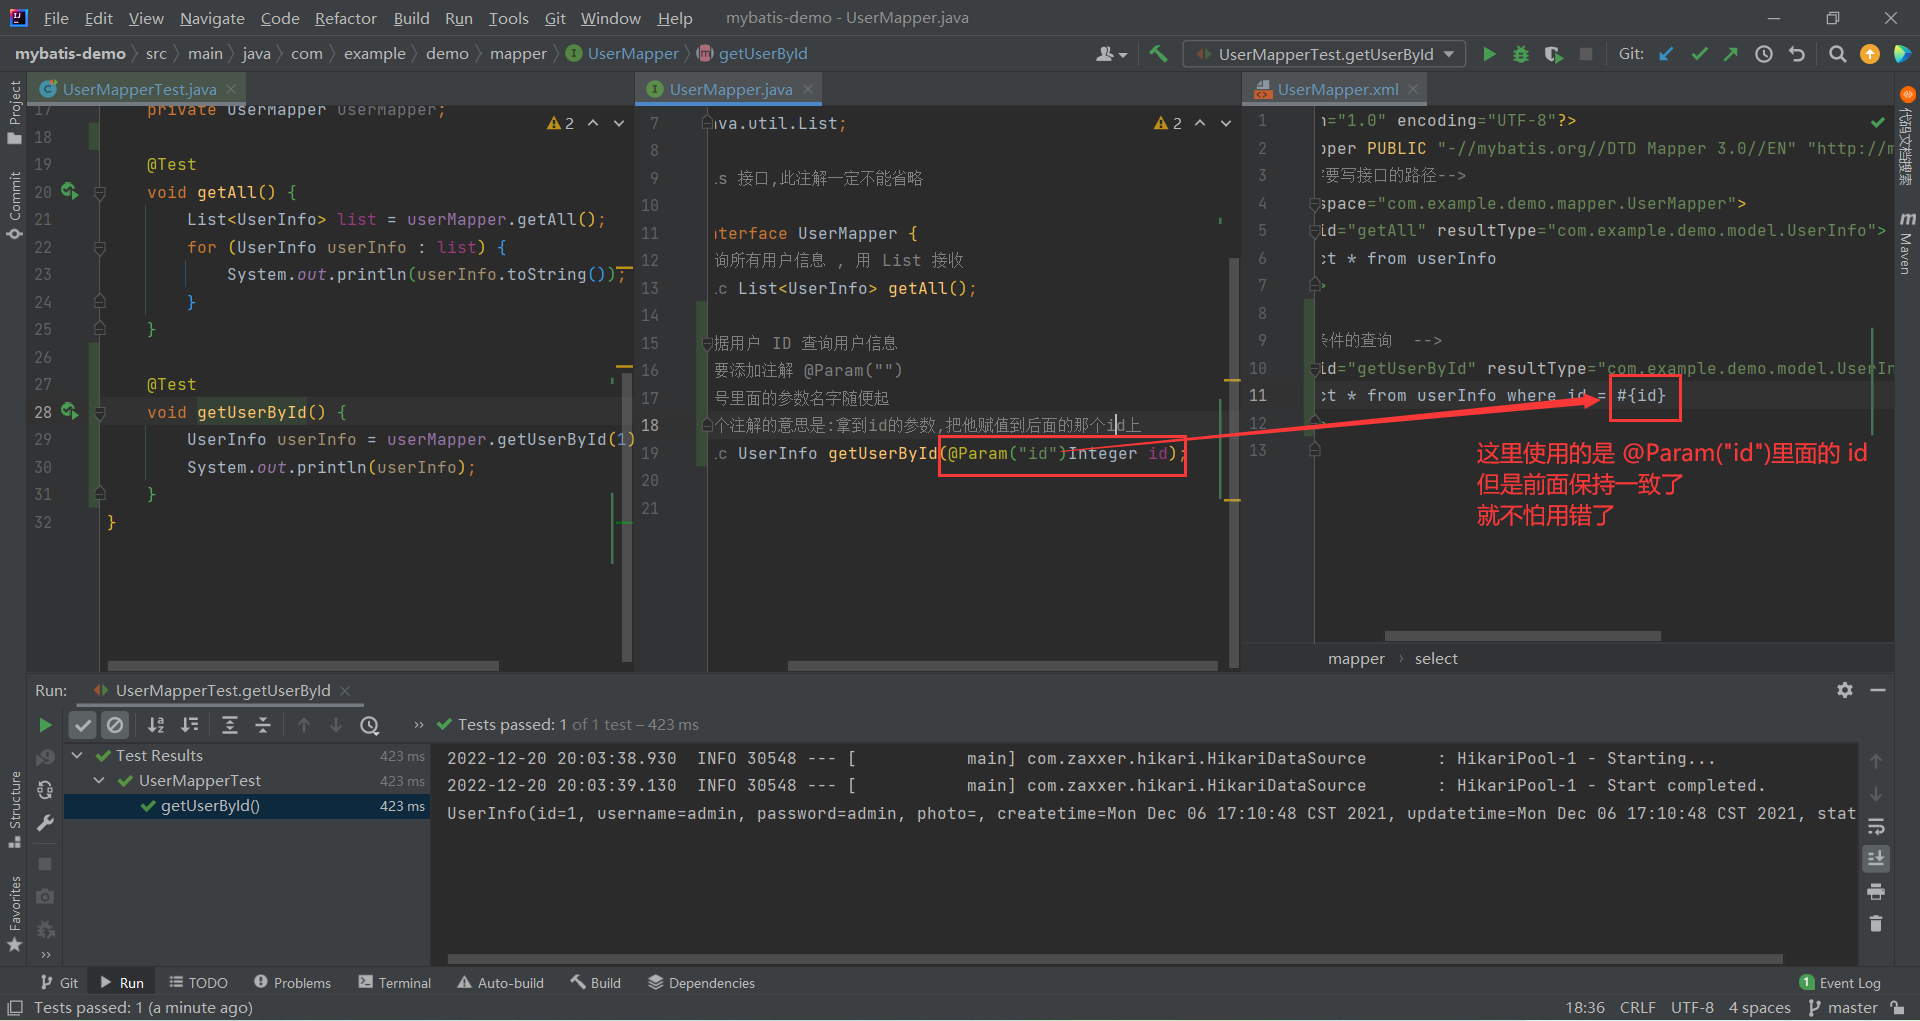Screen dimensions: 1920x1021
Task: Open the Dependencies tool window
Action: coord(701,983)
